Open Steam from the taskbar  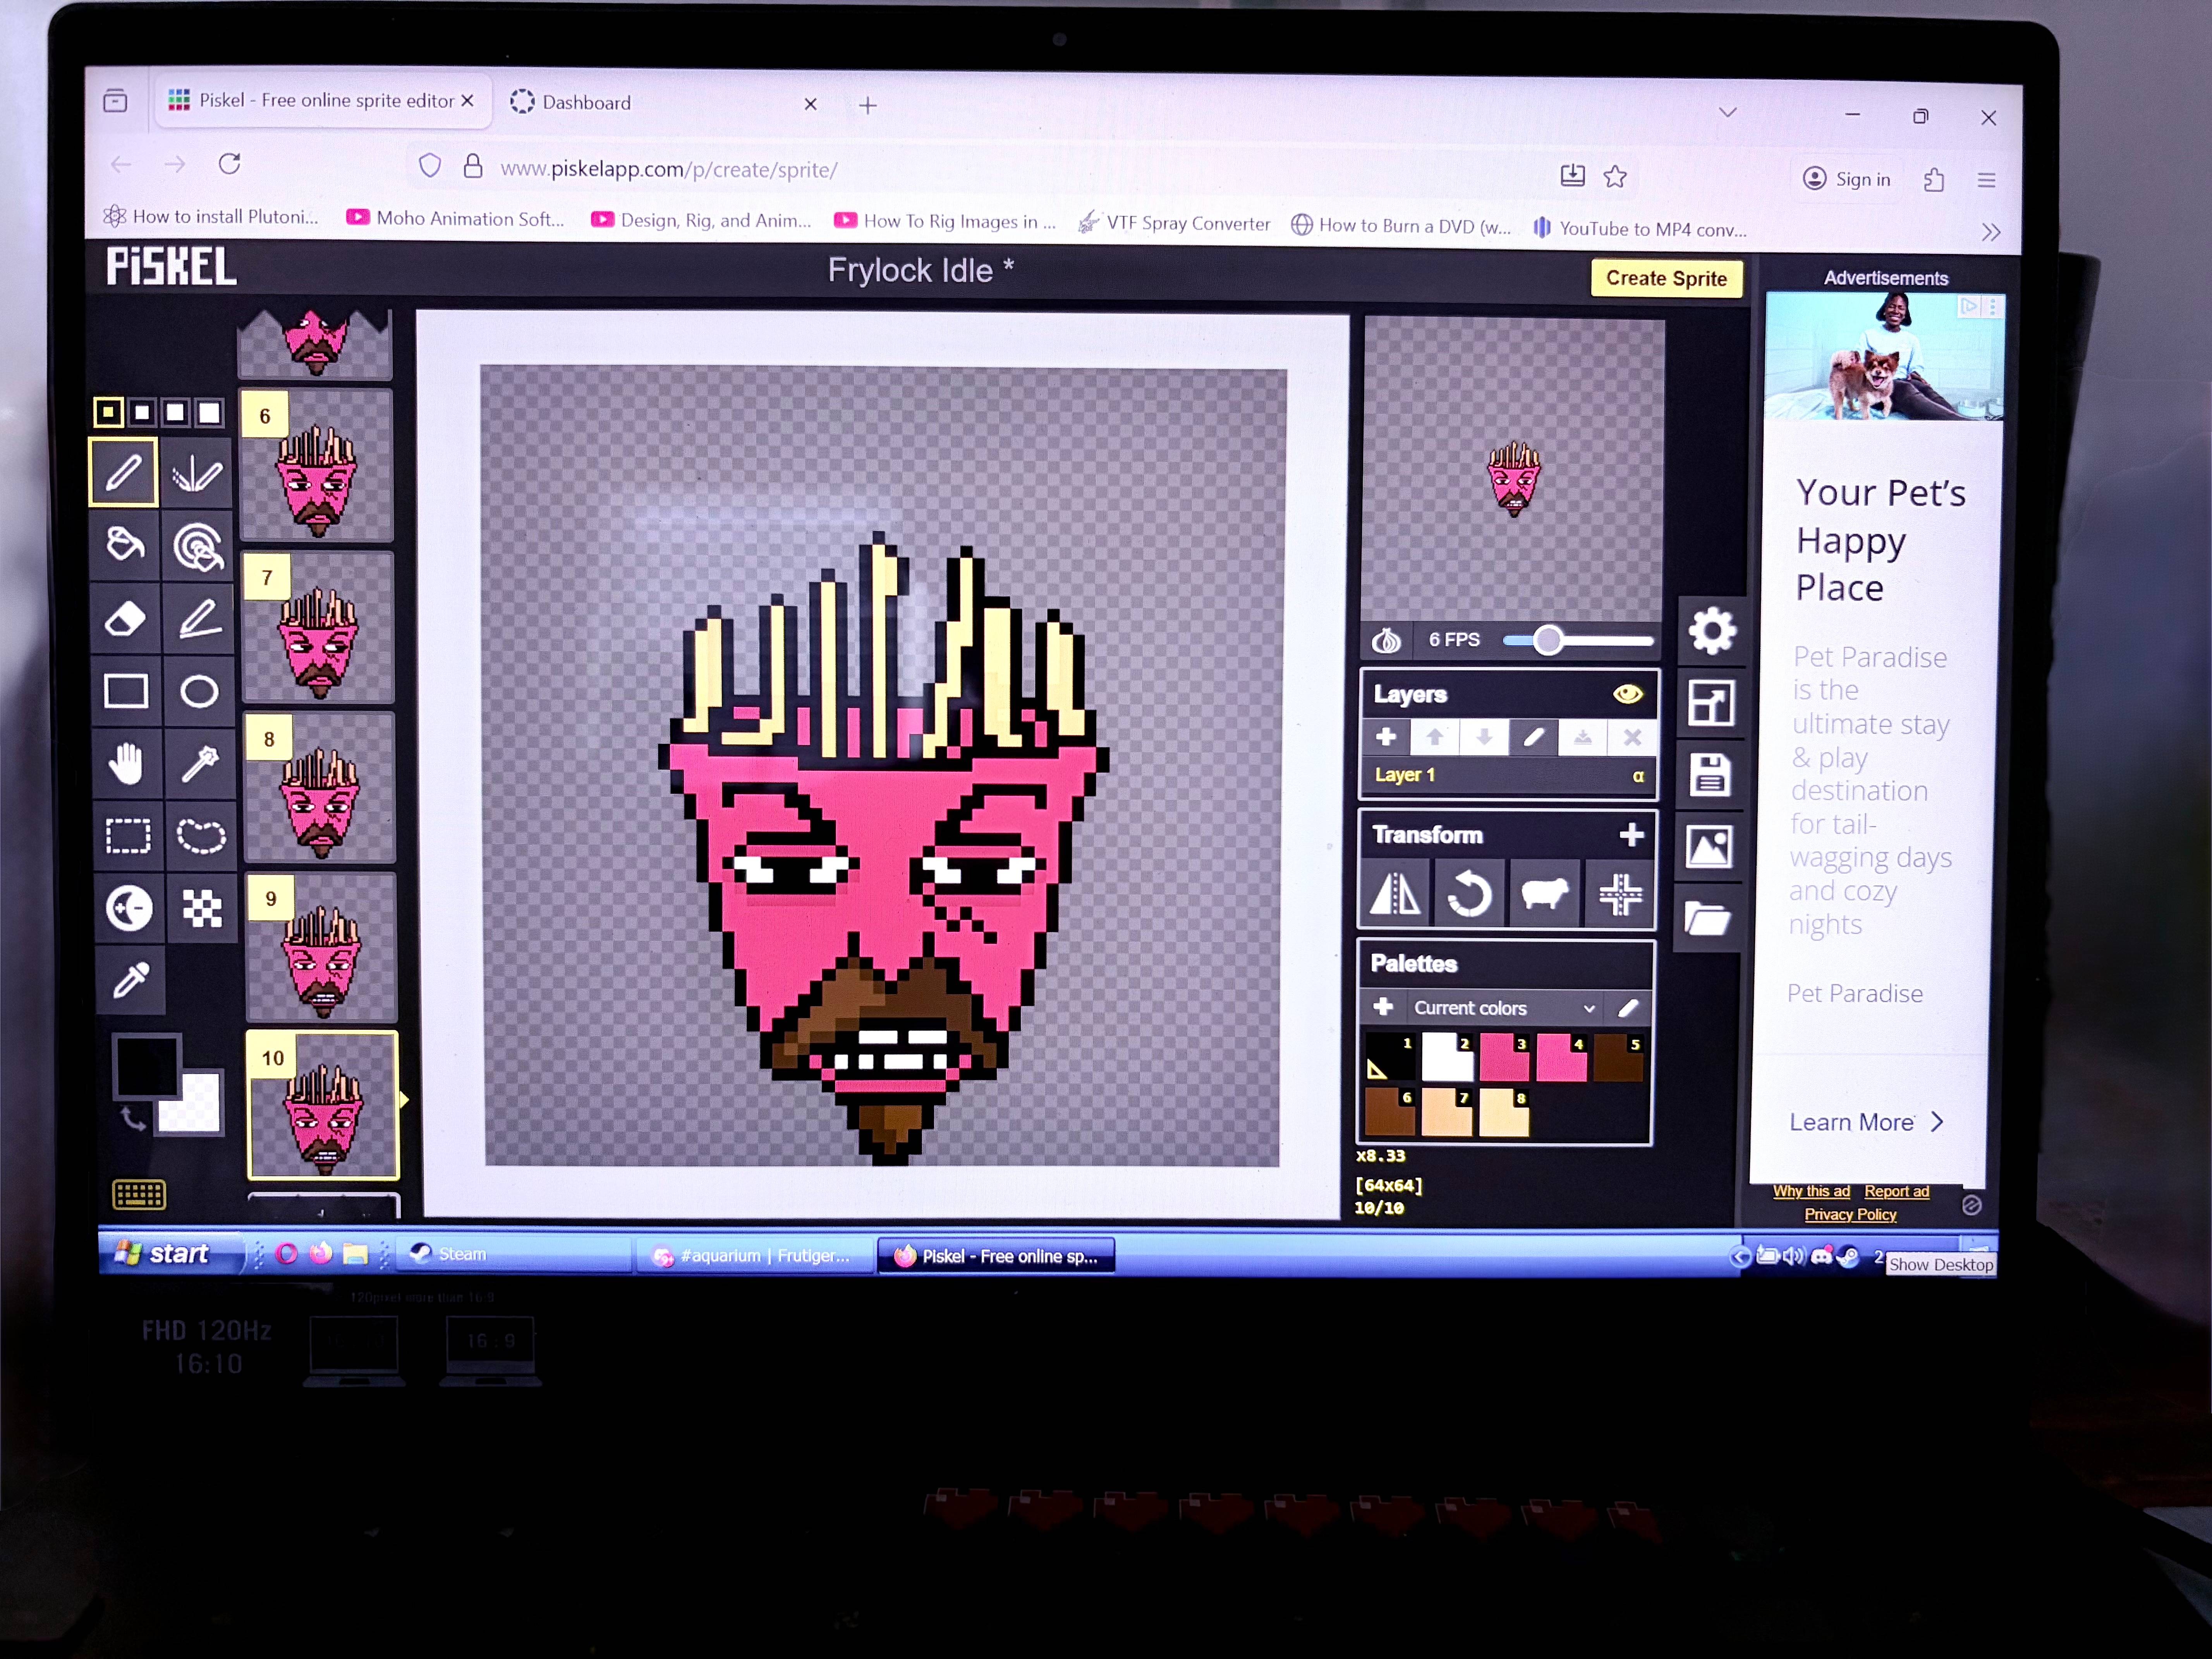[514, 1254]
